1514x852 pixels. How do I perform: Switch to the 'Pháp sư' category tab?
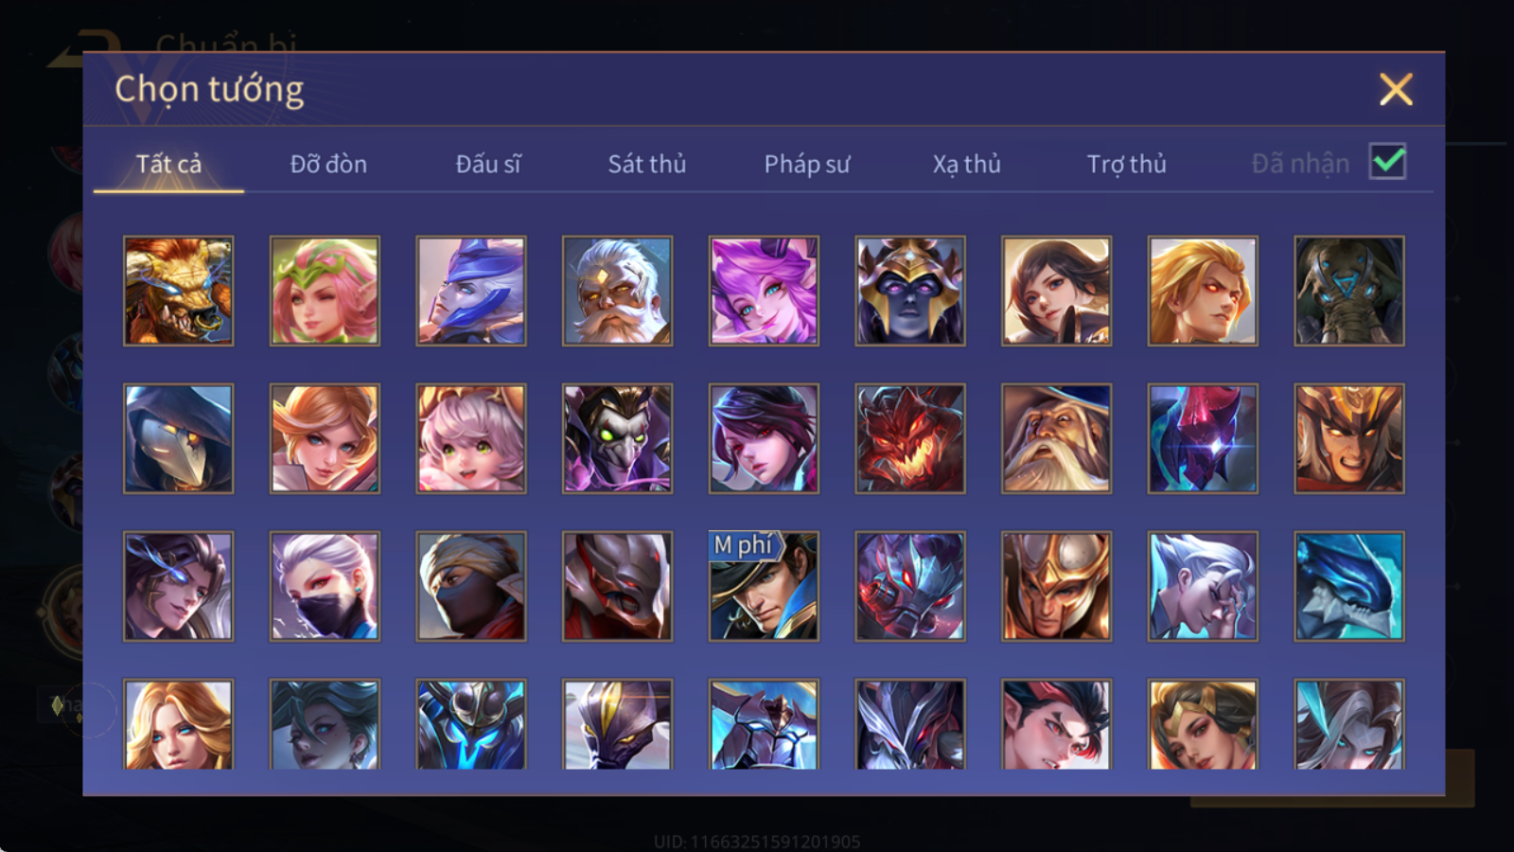[807, 164]
